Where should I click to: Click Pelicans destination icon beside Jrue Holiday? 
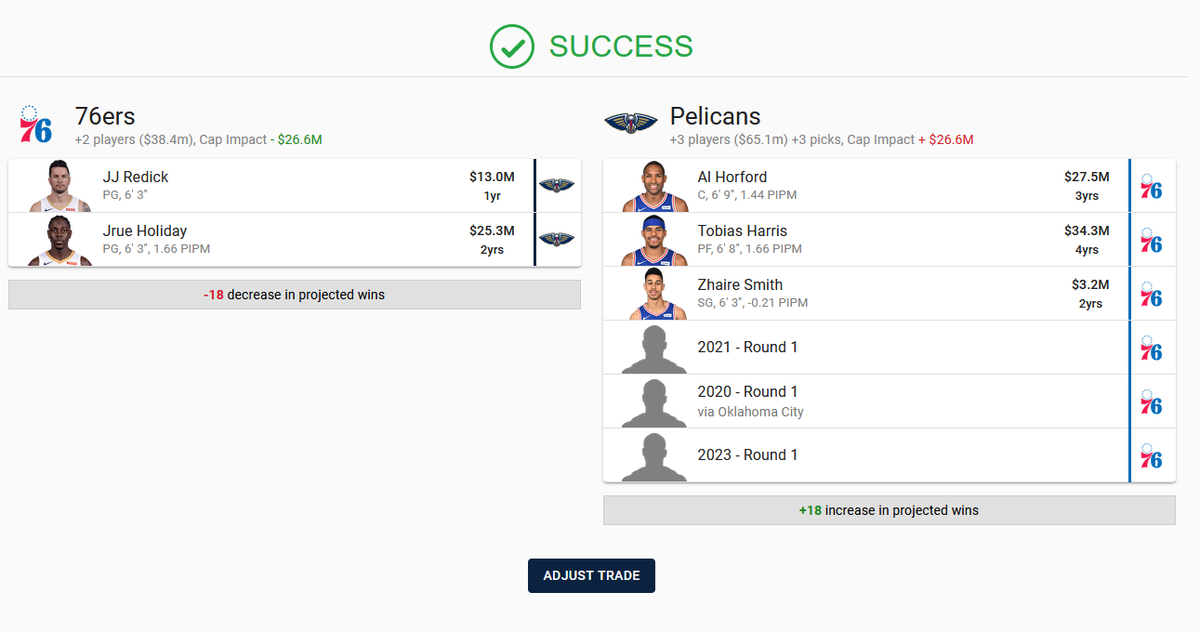pyautogui.click(x=557, y=239)
